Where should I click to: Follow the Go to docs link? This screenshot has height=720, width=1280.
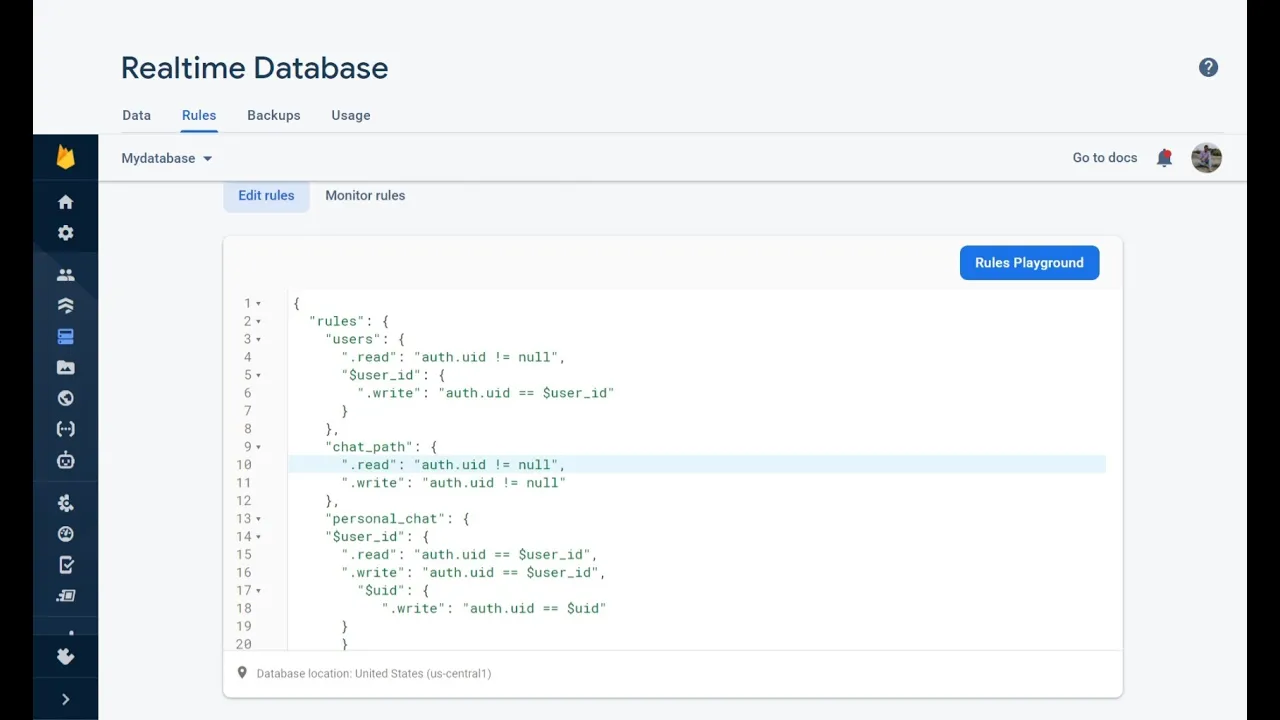(x=1105, y=158)
